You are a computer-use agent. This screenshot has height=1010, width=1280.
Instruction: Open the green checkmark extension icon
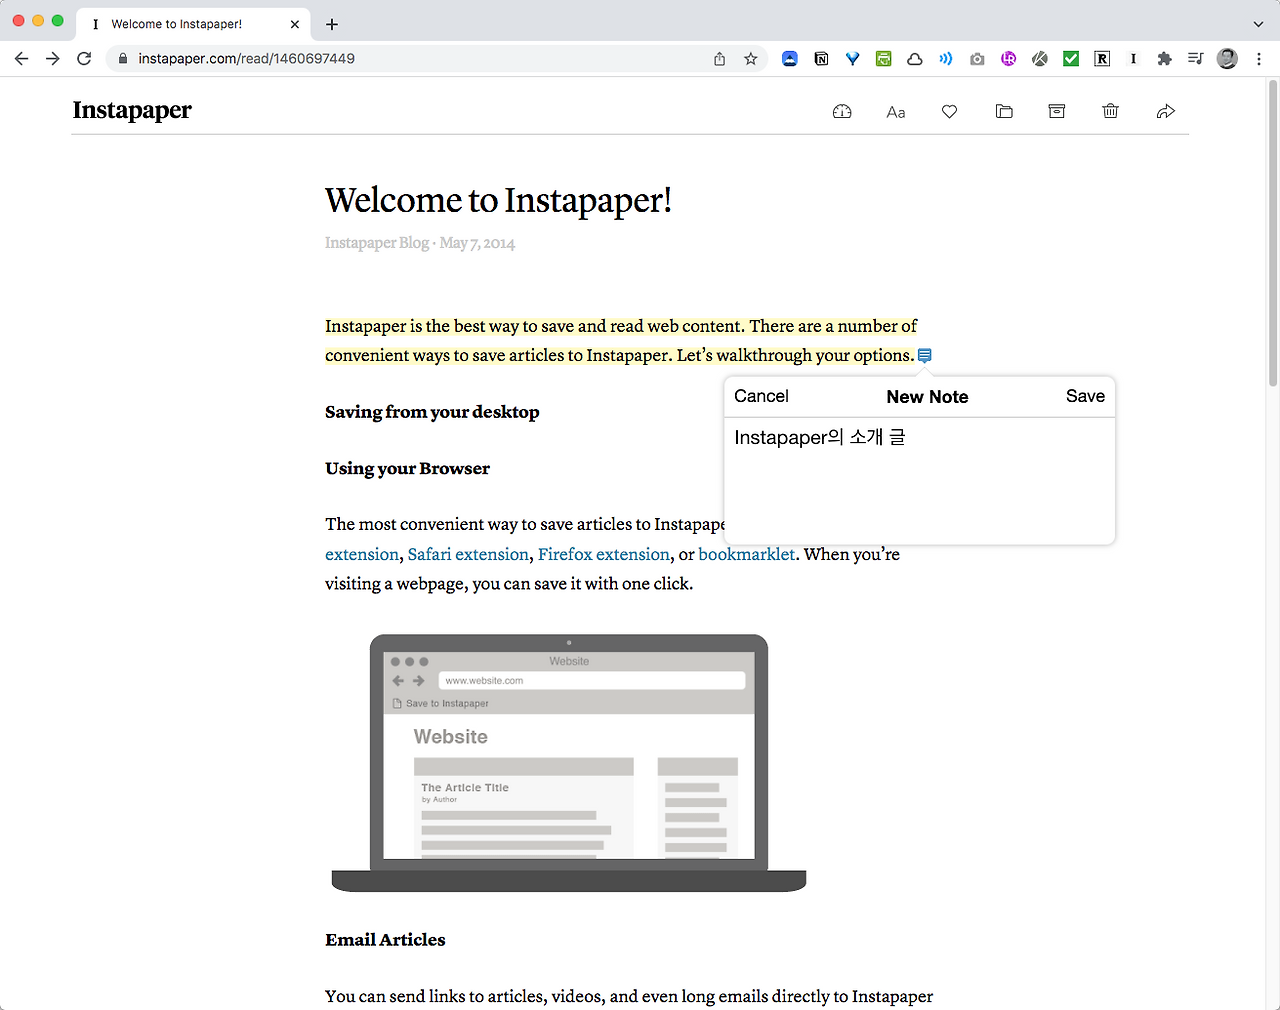click(1071, 59)
